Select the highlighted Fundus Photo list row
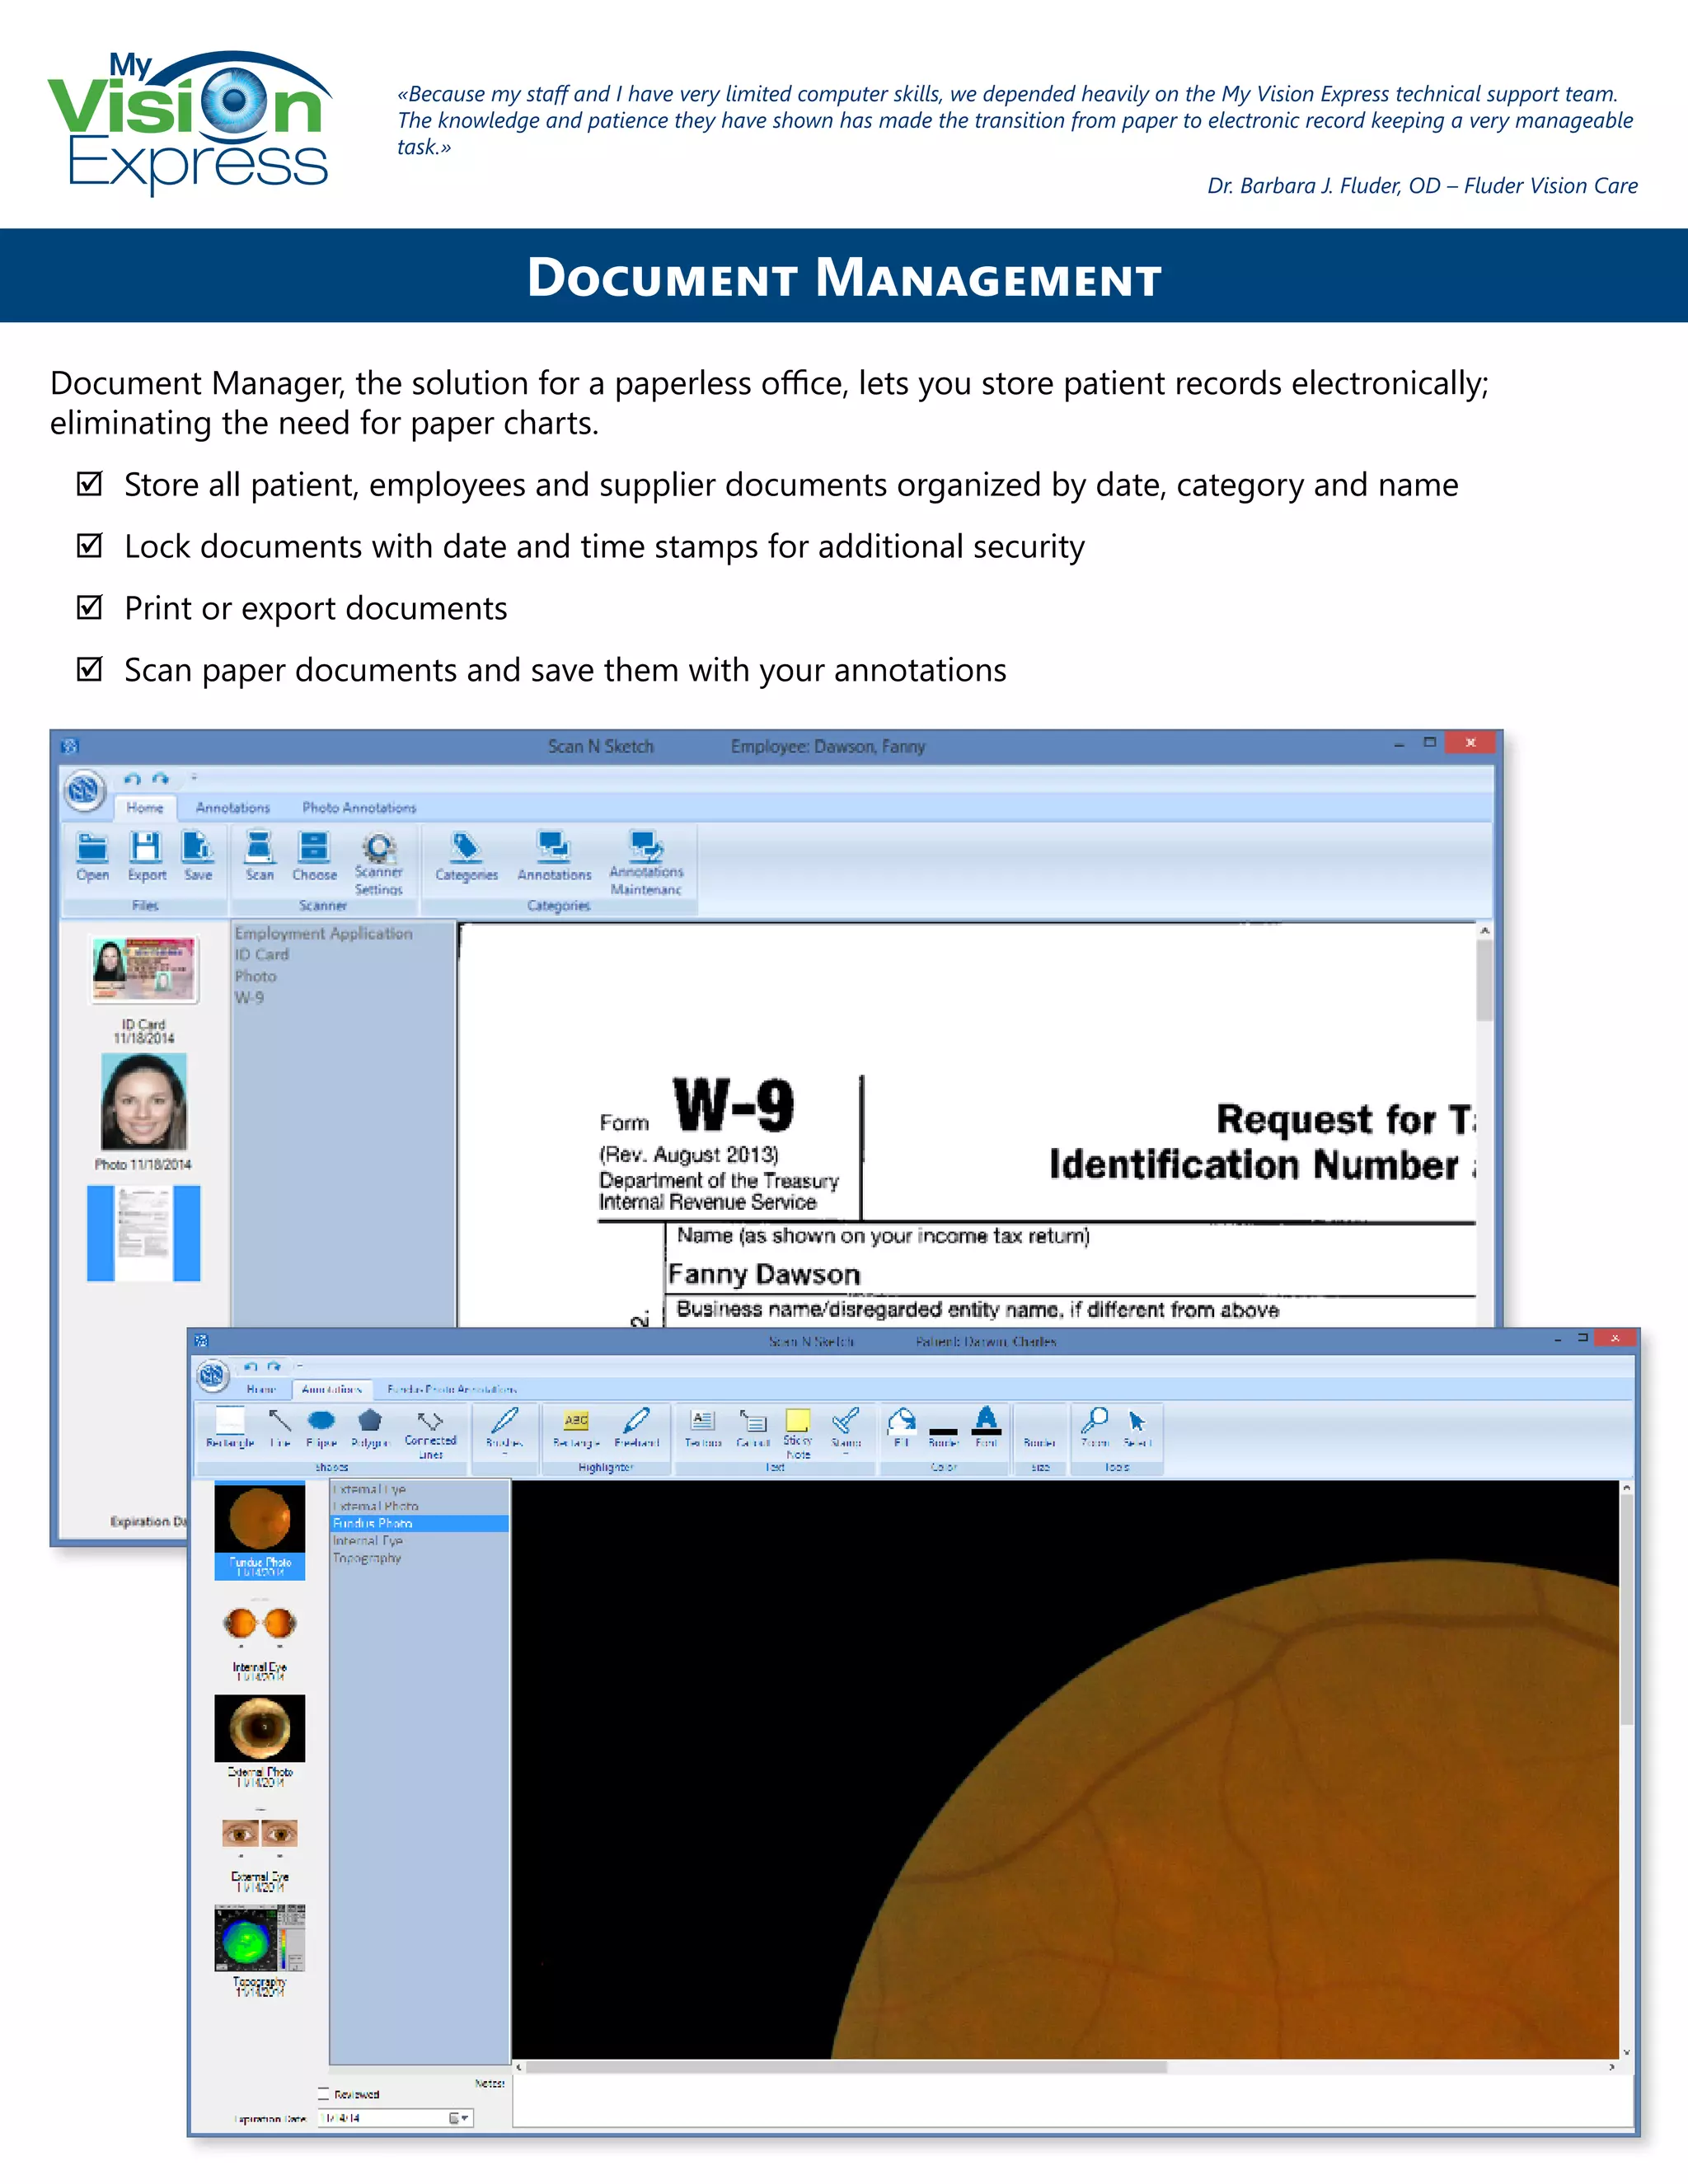 (419, 1523)
